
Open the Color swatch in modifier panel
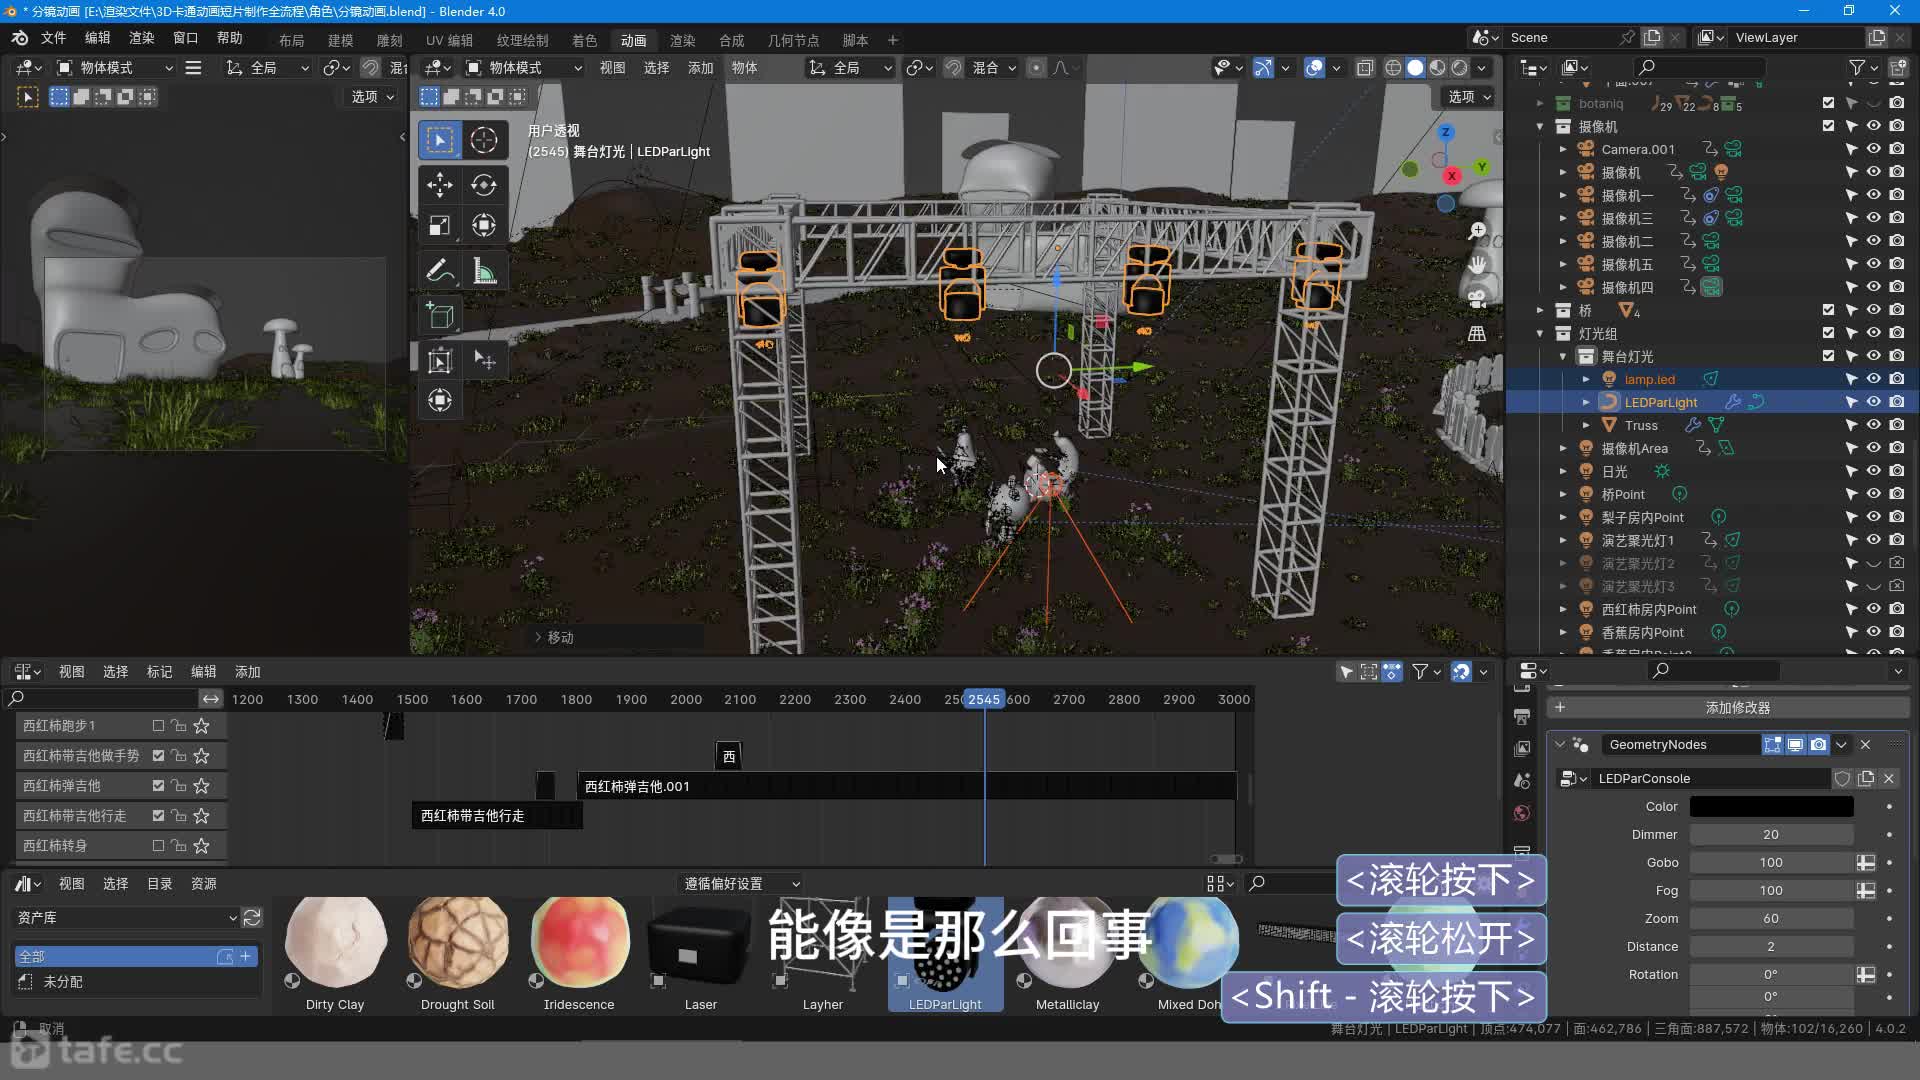click(1771, 807)
